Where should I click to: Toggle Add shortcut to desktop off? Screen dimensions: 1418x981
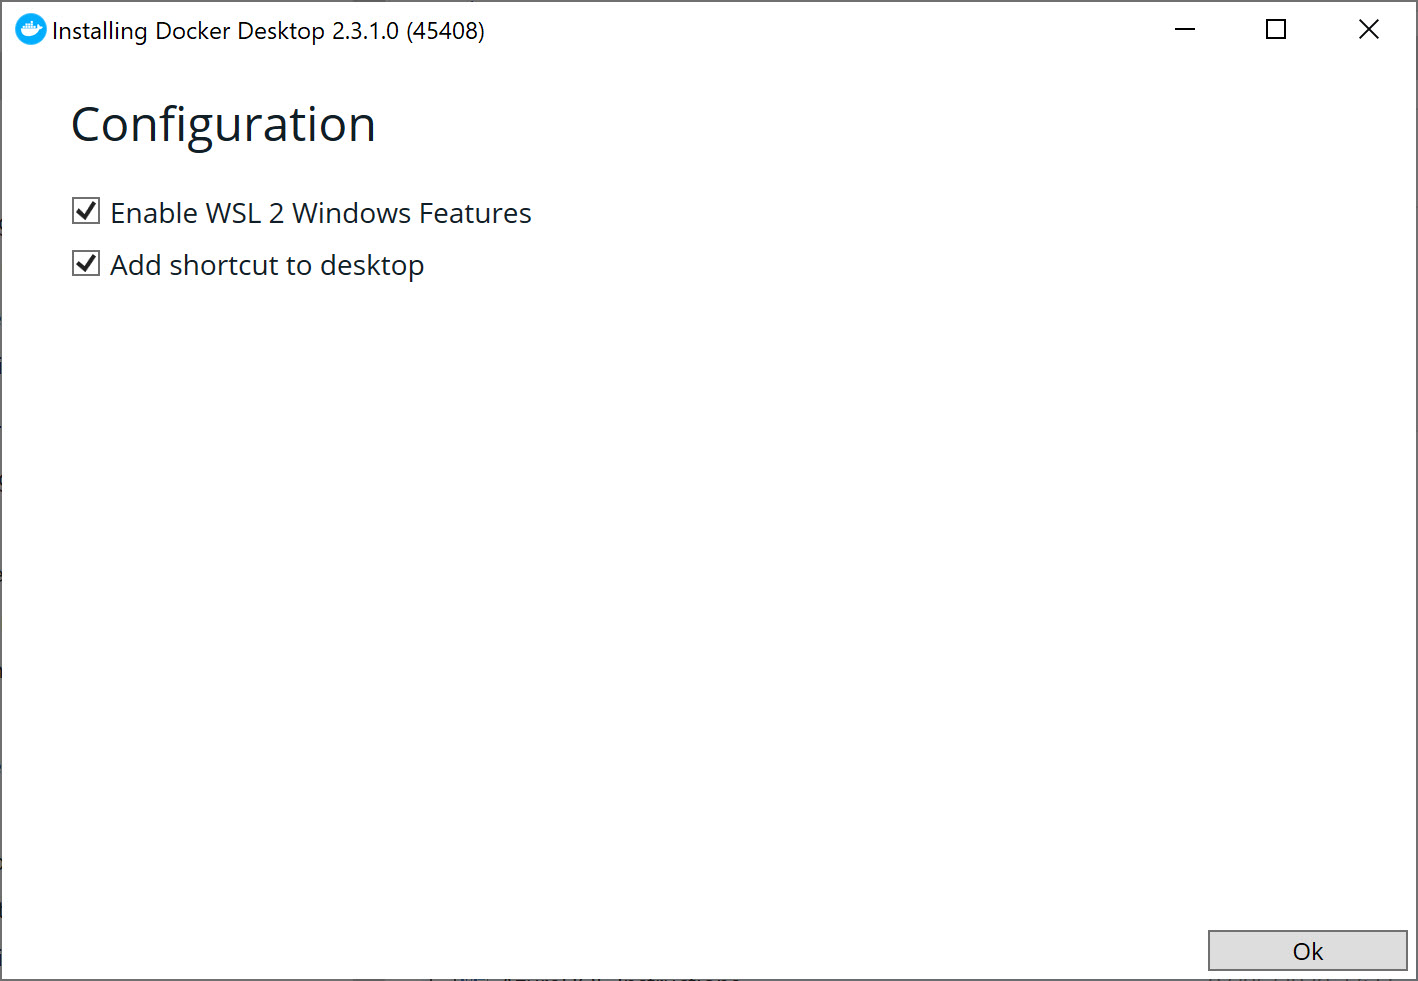[x=85, y=263]
